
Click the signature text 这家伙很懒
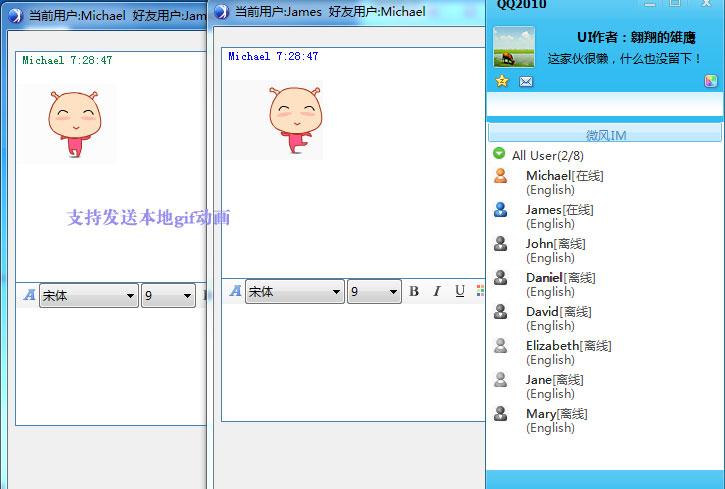point(624,59)
